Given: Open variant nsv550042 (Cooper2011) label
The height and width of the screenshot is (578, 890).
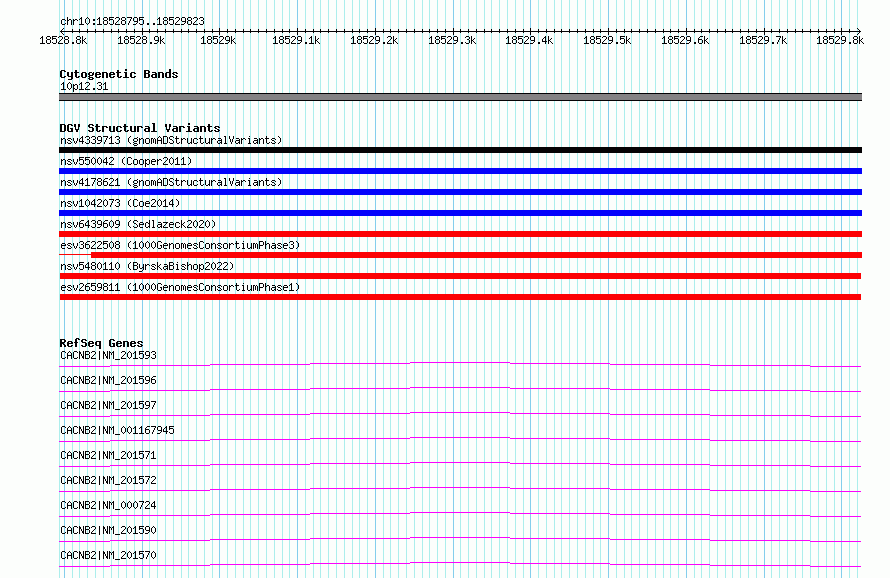Looking at the screenshot, I should [126, 161].
